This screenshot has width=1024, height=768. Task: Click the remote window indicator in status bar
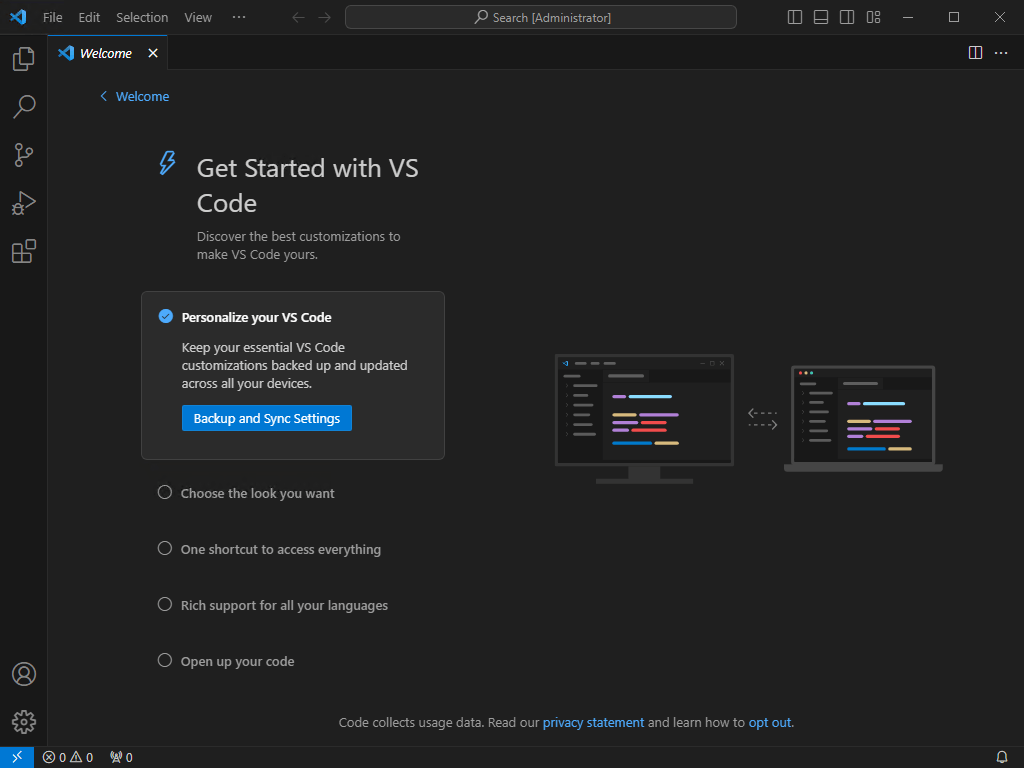tap(17, 757)
